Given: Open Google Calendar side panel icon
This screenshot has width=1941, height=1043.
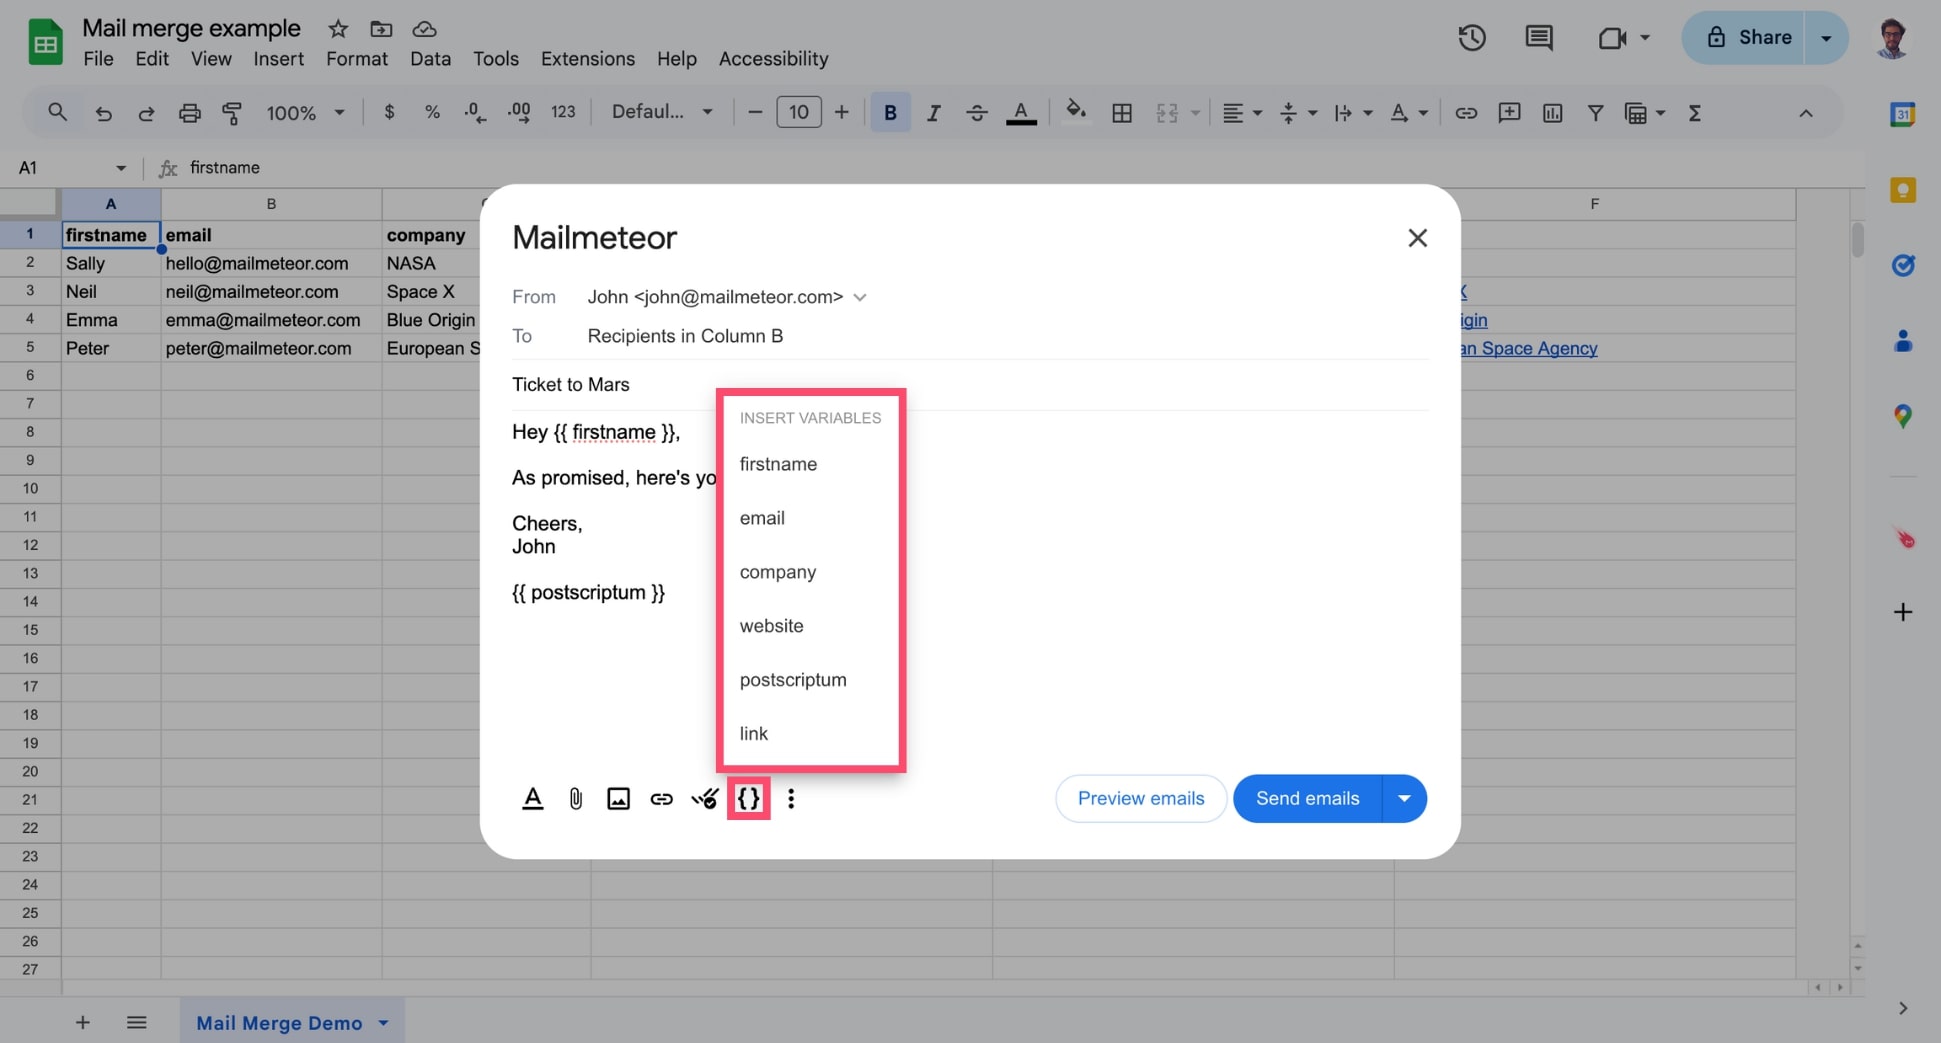Looking at the screenshot, I should (1902, 114).
